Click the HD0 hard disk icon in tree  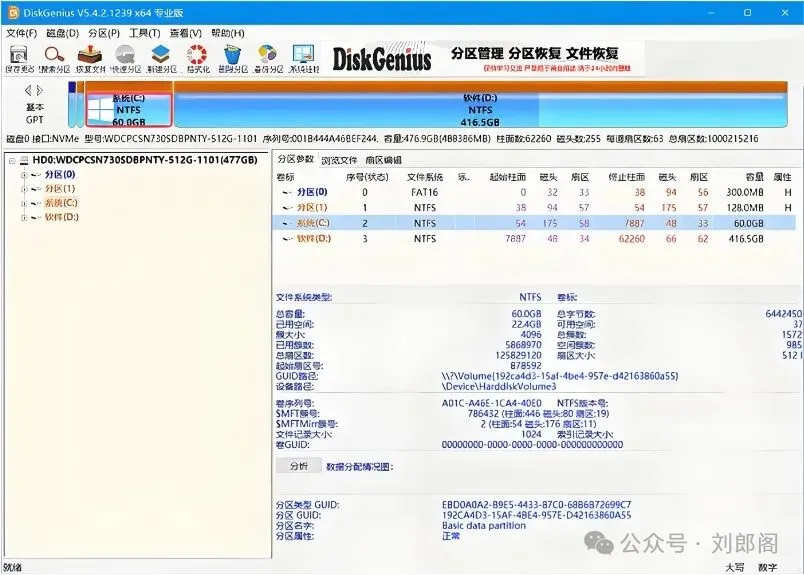24,161
